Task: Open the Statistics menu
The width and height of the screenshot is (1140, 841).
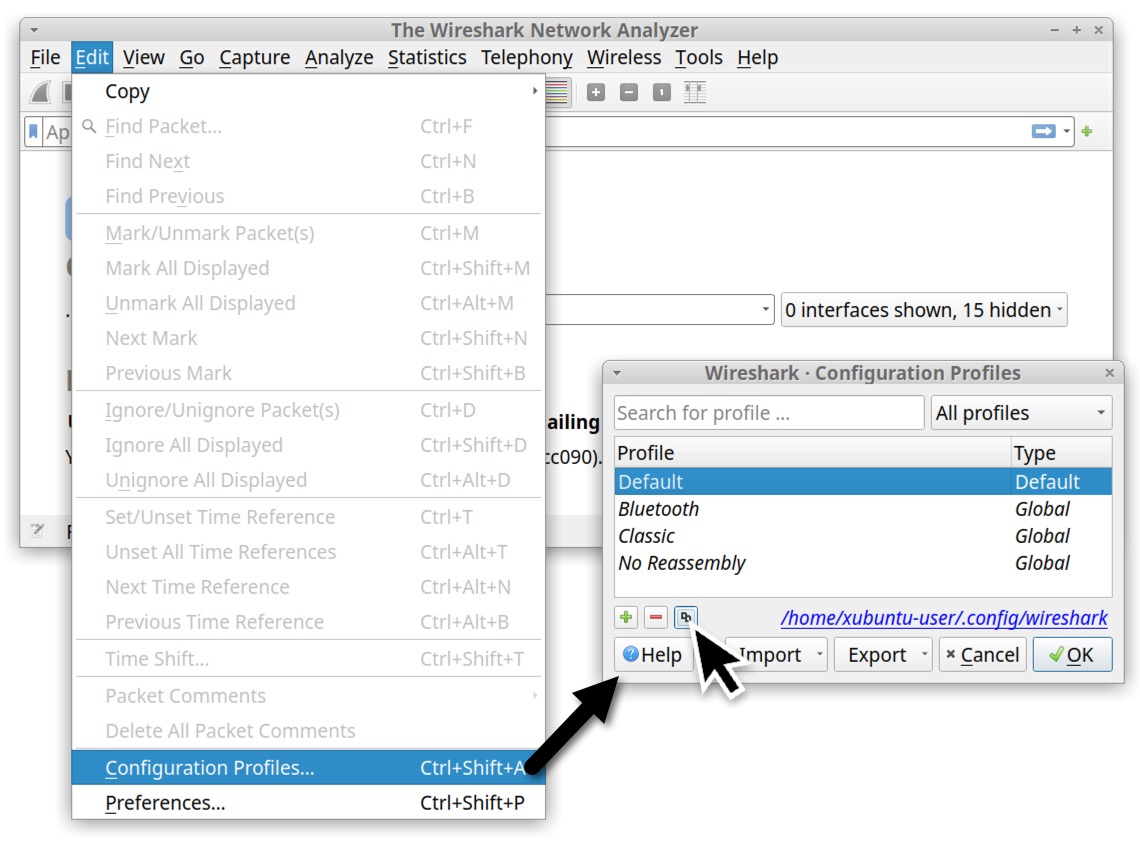Action: point(427,57)
